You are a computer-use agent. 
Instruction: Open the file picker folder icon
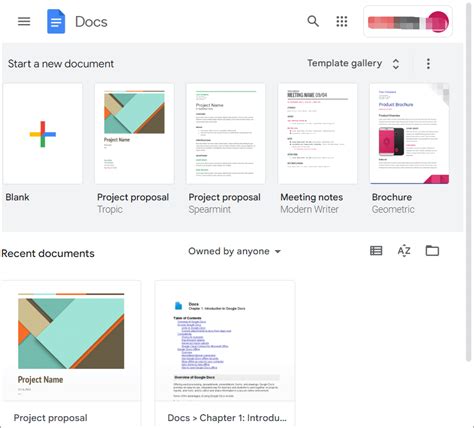pos(432,250)
